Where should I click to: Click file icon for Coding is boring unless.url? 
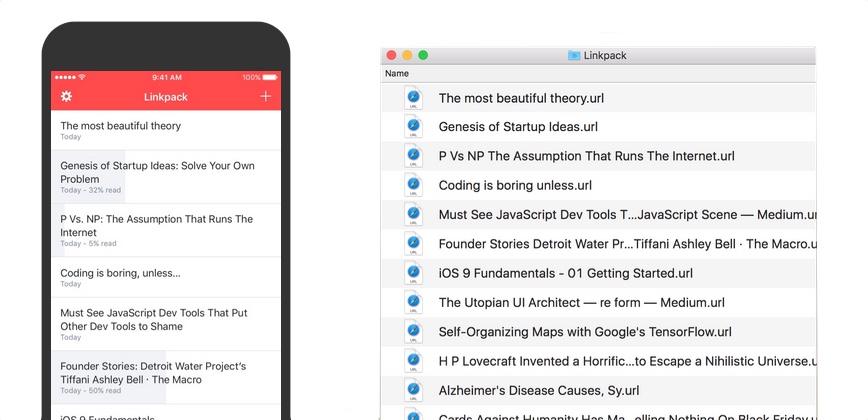click(x=413, y=185)
